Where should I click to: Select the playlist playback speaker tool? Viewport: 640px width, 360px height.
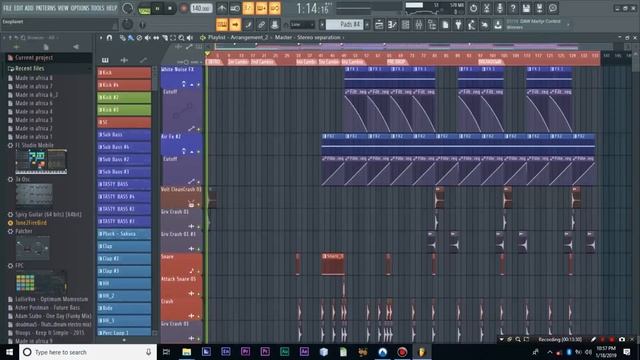190,38
